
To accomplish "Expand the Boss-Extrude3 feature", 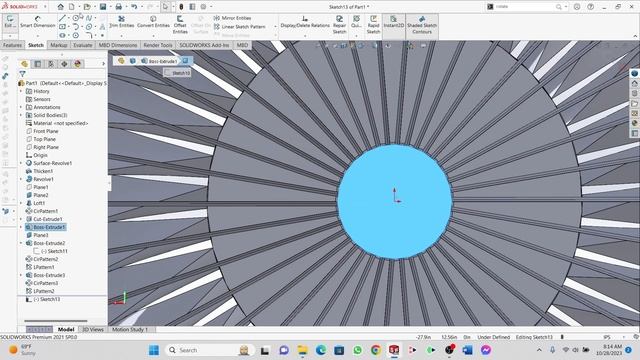I will (21, 275).
